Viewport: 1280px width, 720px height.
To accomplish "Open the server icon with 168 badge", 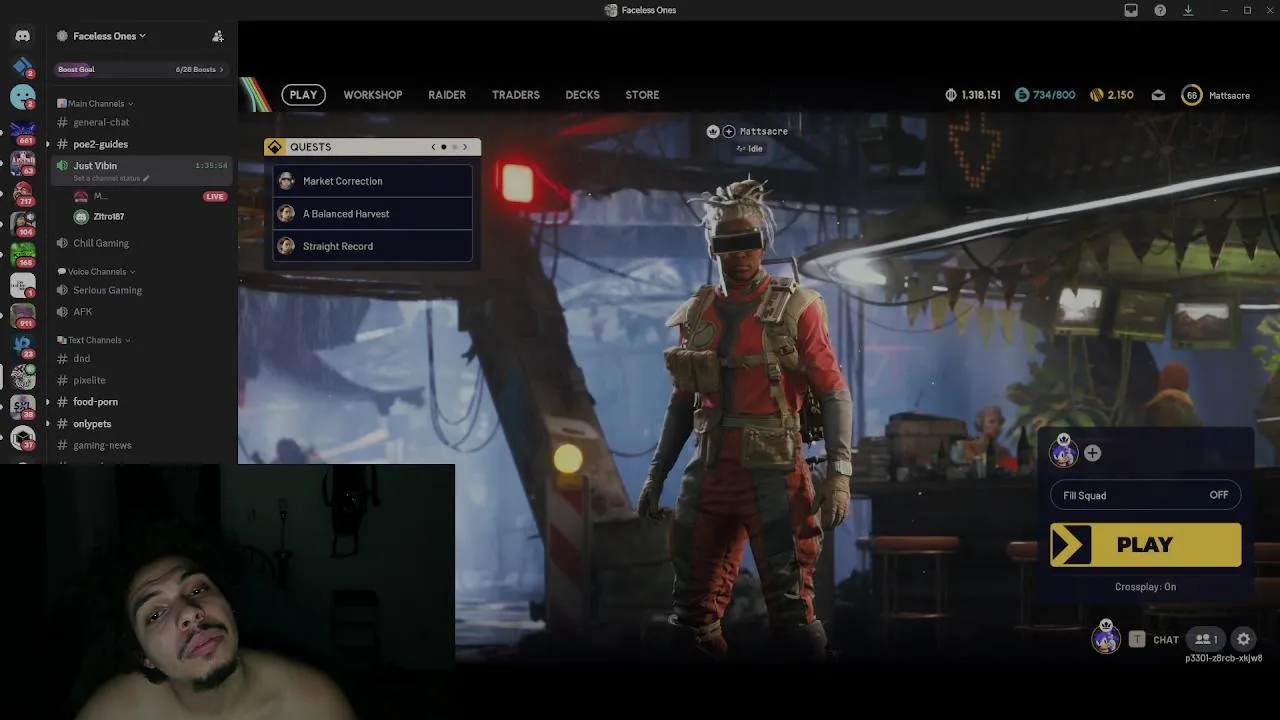I will tap(22, 254).
